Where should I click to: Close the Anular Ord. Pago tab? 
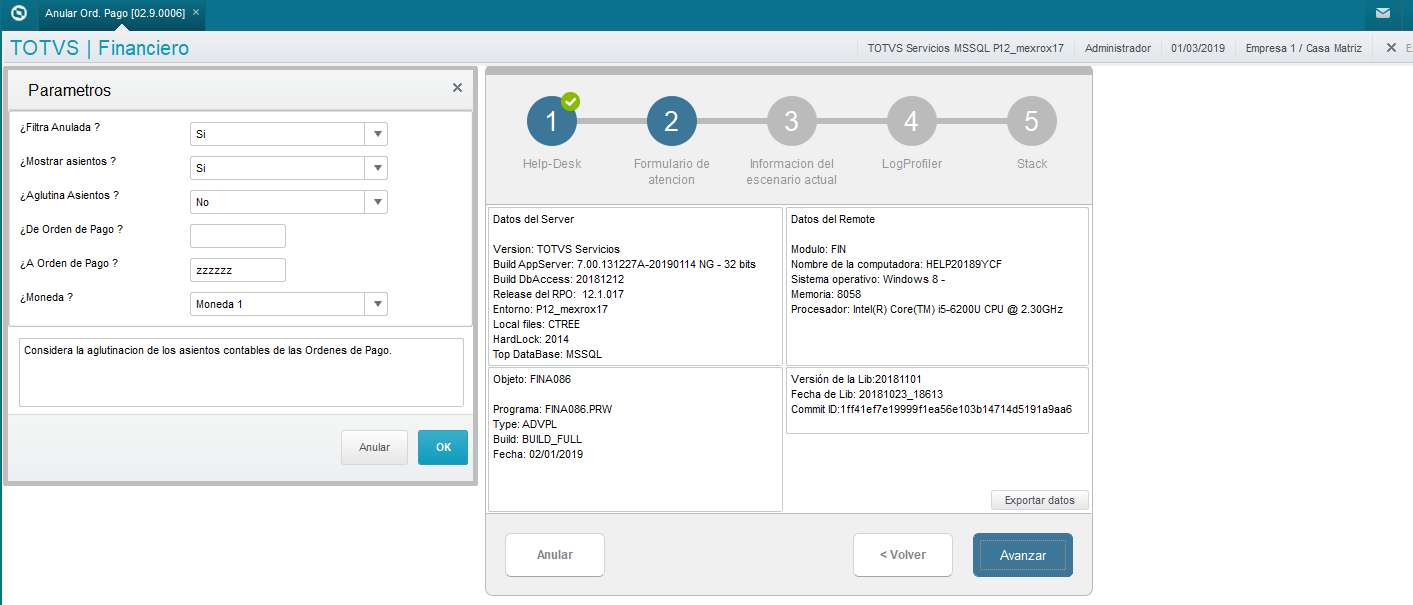click(x=196, y=12)
